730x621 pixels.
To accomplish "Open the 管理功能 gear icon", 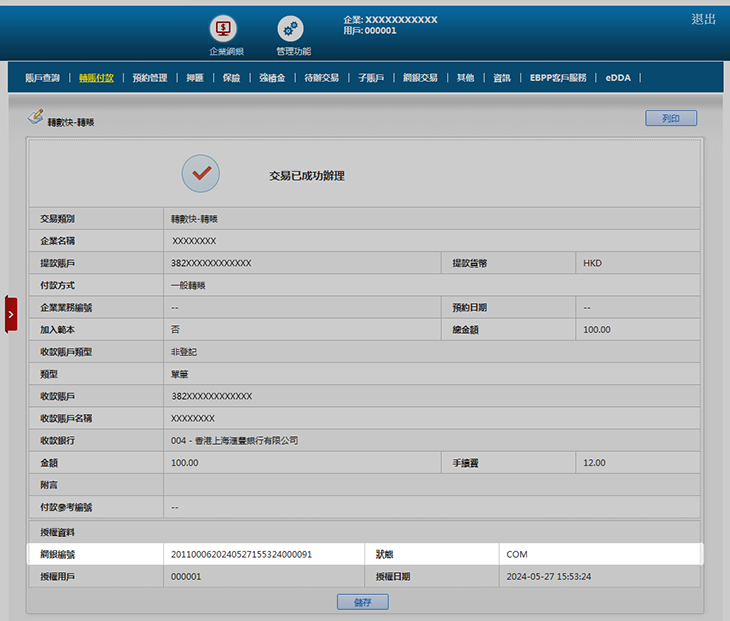I will point(291,30).
